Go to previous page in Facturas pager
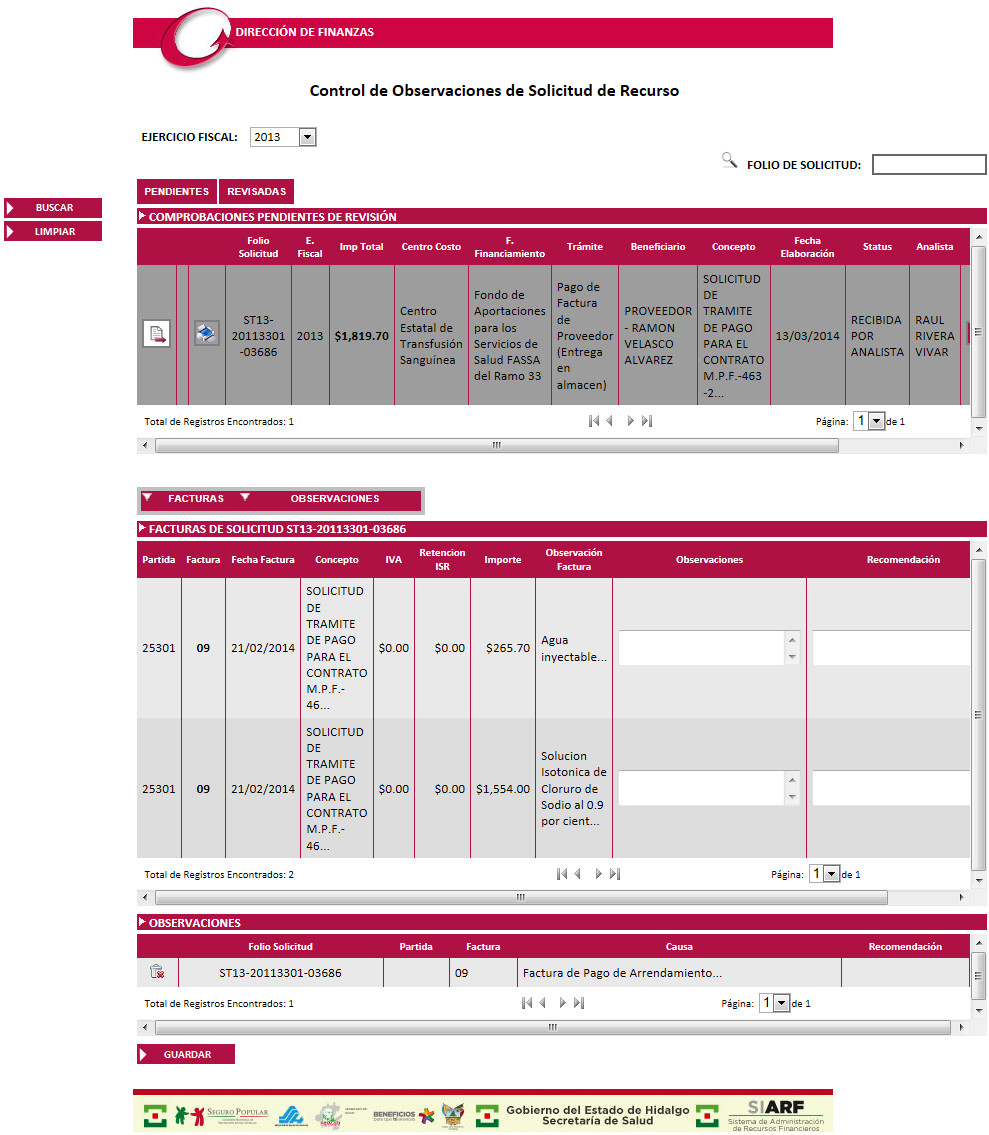This screenshot has height=1135, width=989. [x=578, y=874]
